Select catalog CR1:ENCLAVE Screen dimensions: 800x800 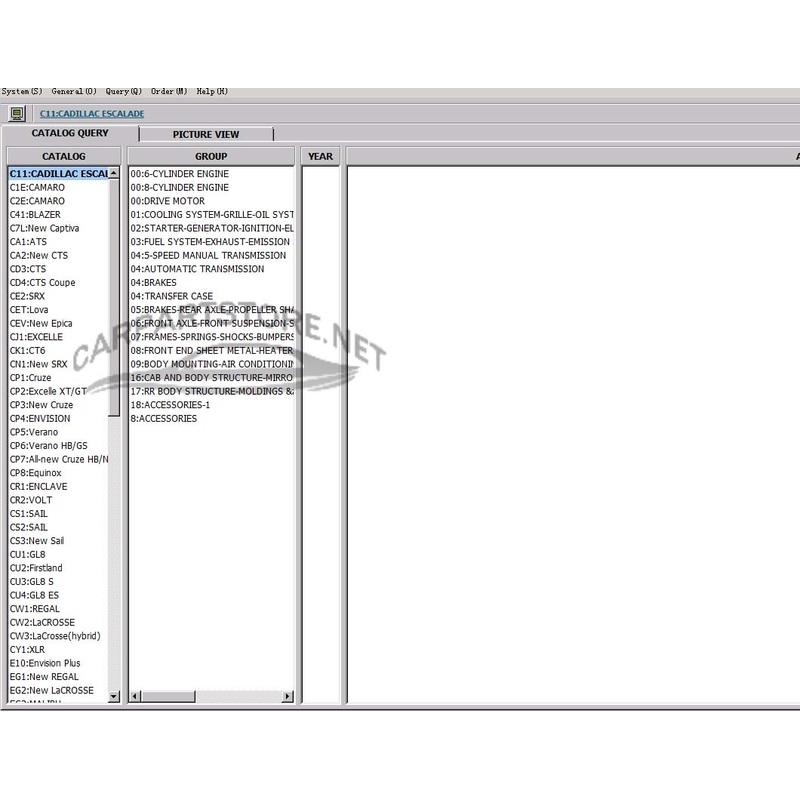(x=39, y=486)
